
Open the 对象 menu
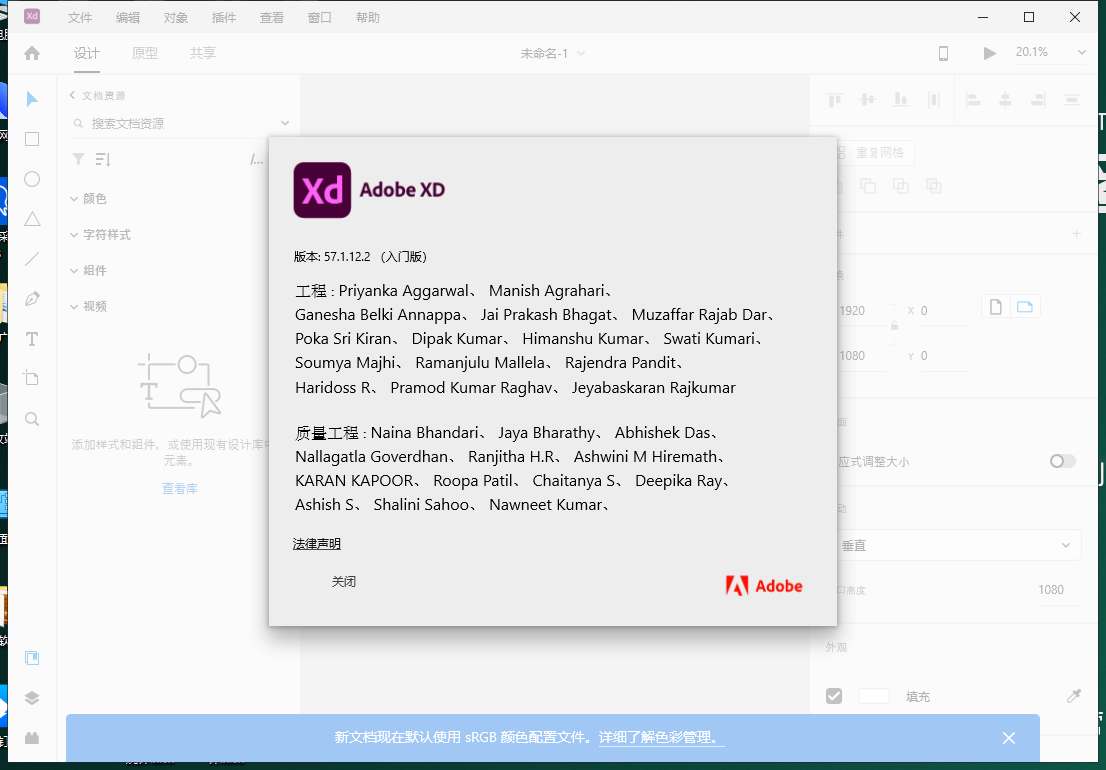[x=176, y=18]
